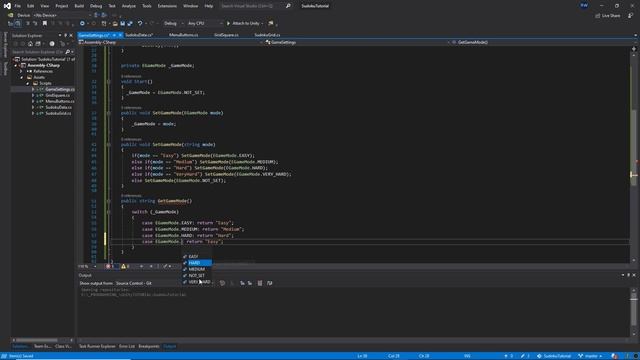Click the warnings indicator icon below the editor
This screenshot has width=640, height=360.
[125, 266]
